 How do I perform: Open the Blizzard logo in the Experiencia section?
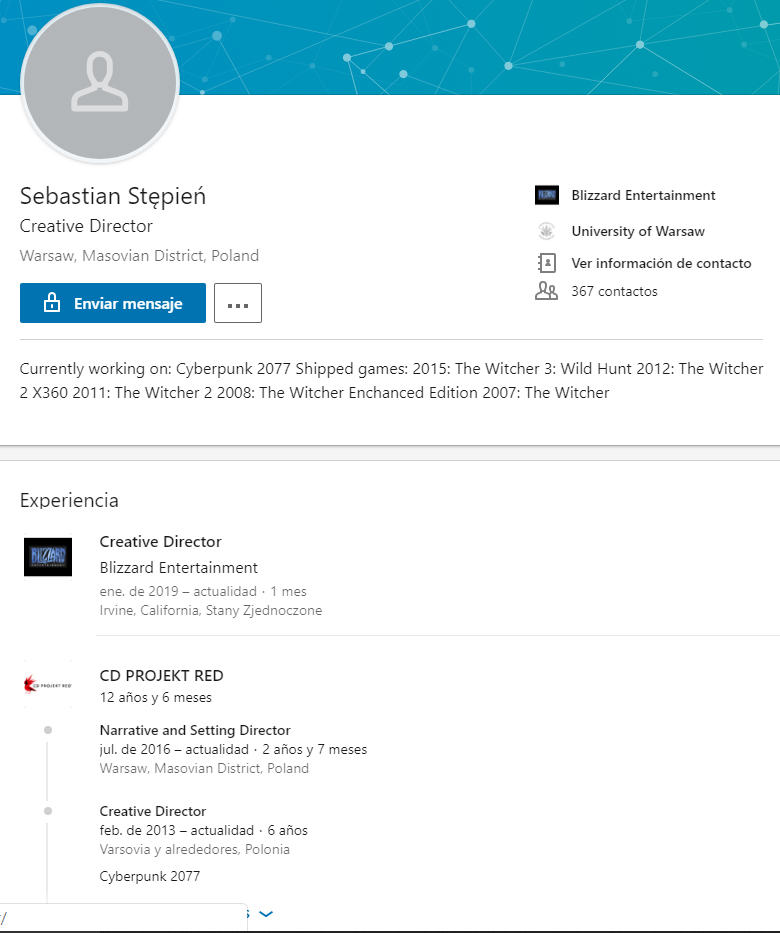tap(48, 556)
